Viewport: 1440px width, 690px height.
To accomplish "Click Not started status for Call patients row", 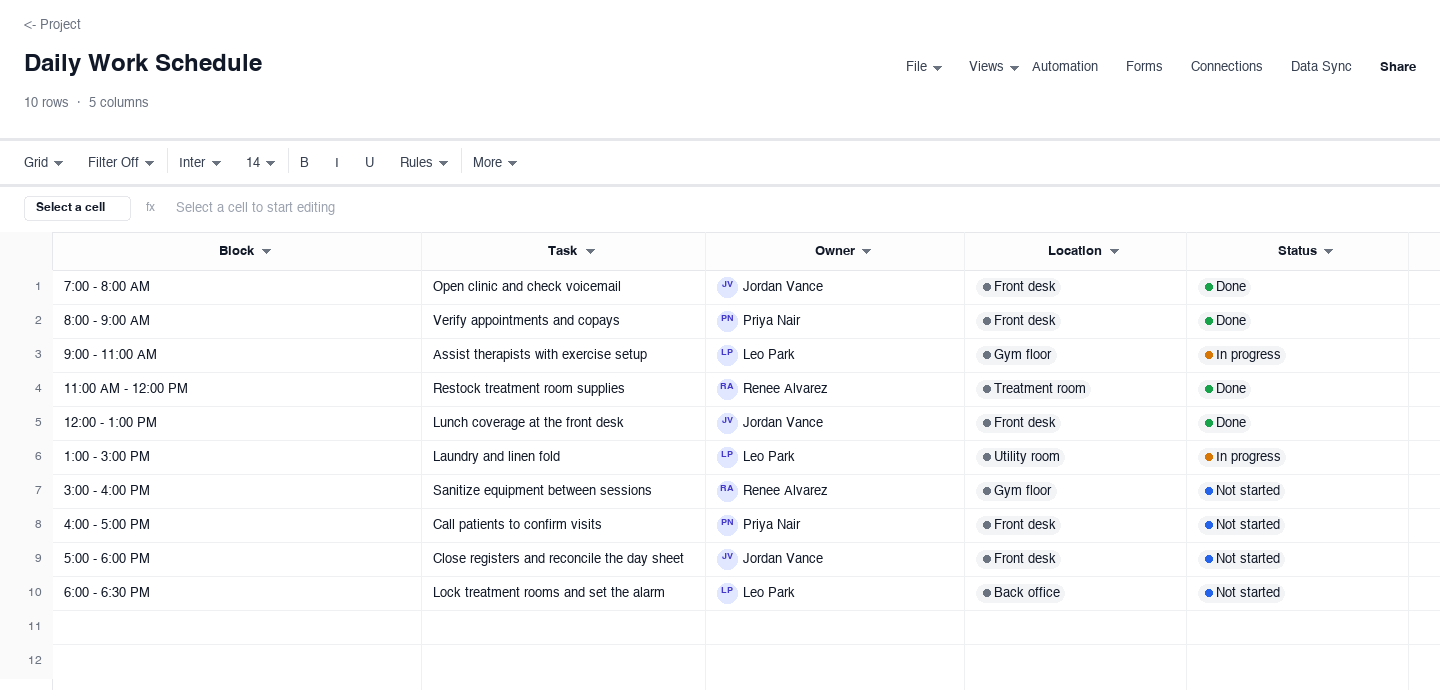I will (x=1242, y=525).
